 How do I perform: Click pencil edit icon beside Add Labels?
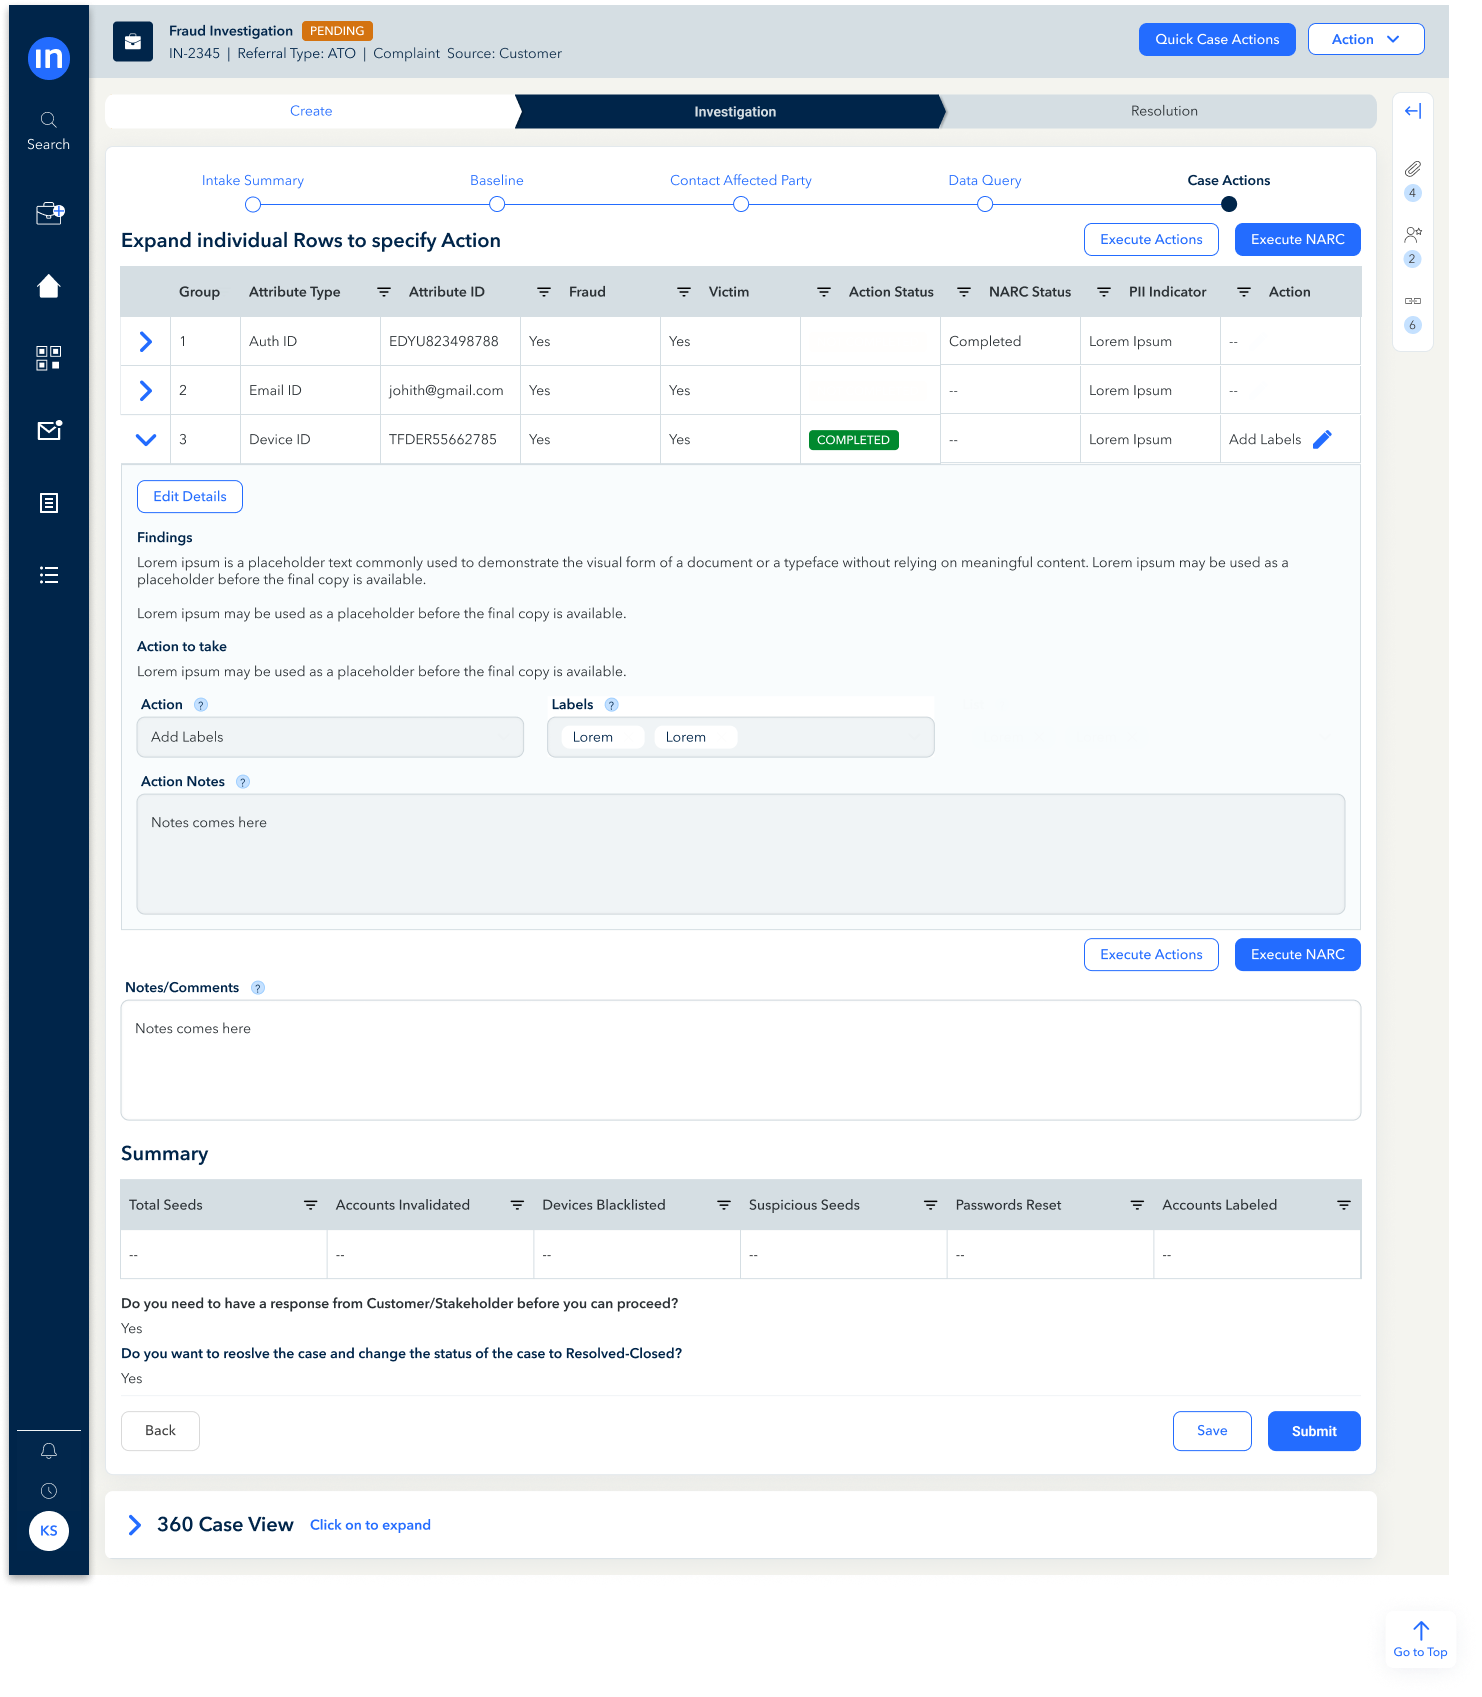coord(1322,440)
